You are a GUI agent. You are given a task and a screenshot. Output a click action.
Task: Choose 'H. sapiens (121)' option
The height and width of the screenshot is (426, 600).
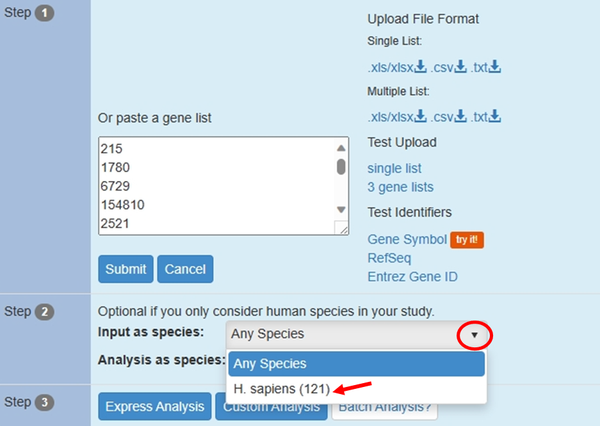tap(282, 388)
